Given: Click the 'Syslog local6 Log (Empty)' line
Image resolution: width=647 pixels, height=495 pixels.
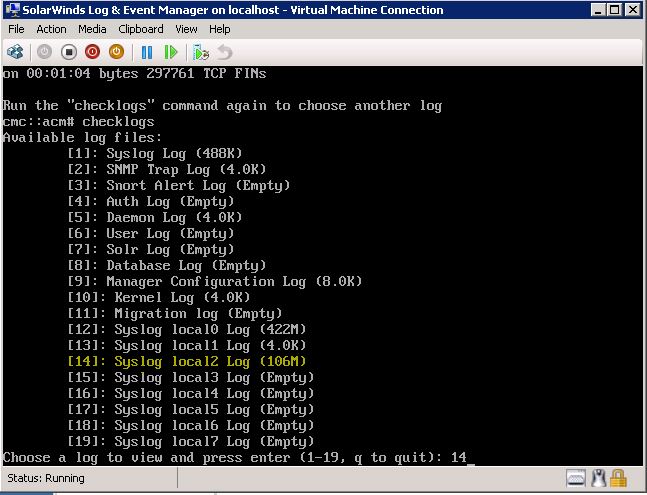Looking at the screenshot, I should point(191,426).
